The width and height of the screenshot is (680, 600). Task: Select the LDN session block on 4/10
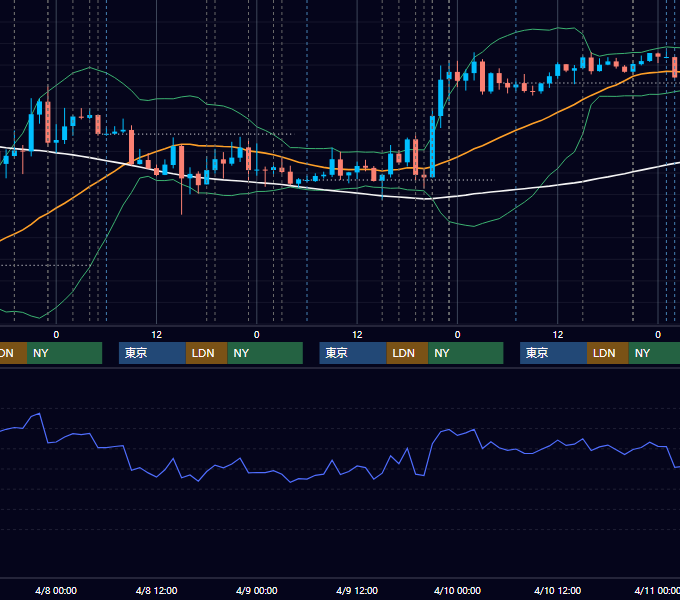pyautogui.click(x=608, y=353)
